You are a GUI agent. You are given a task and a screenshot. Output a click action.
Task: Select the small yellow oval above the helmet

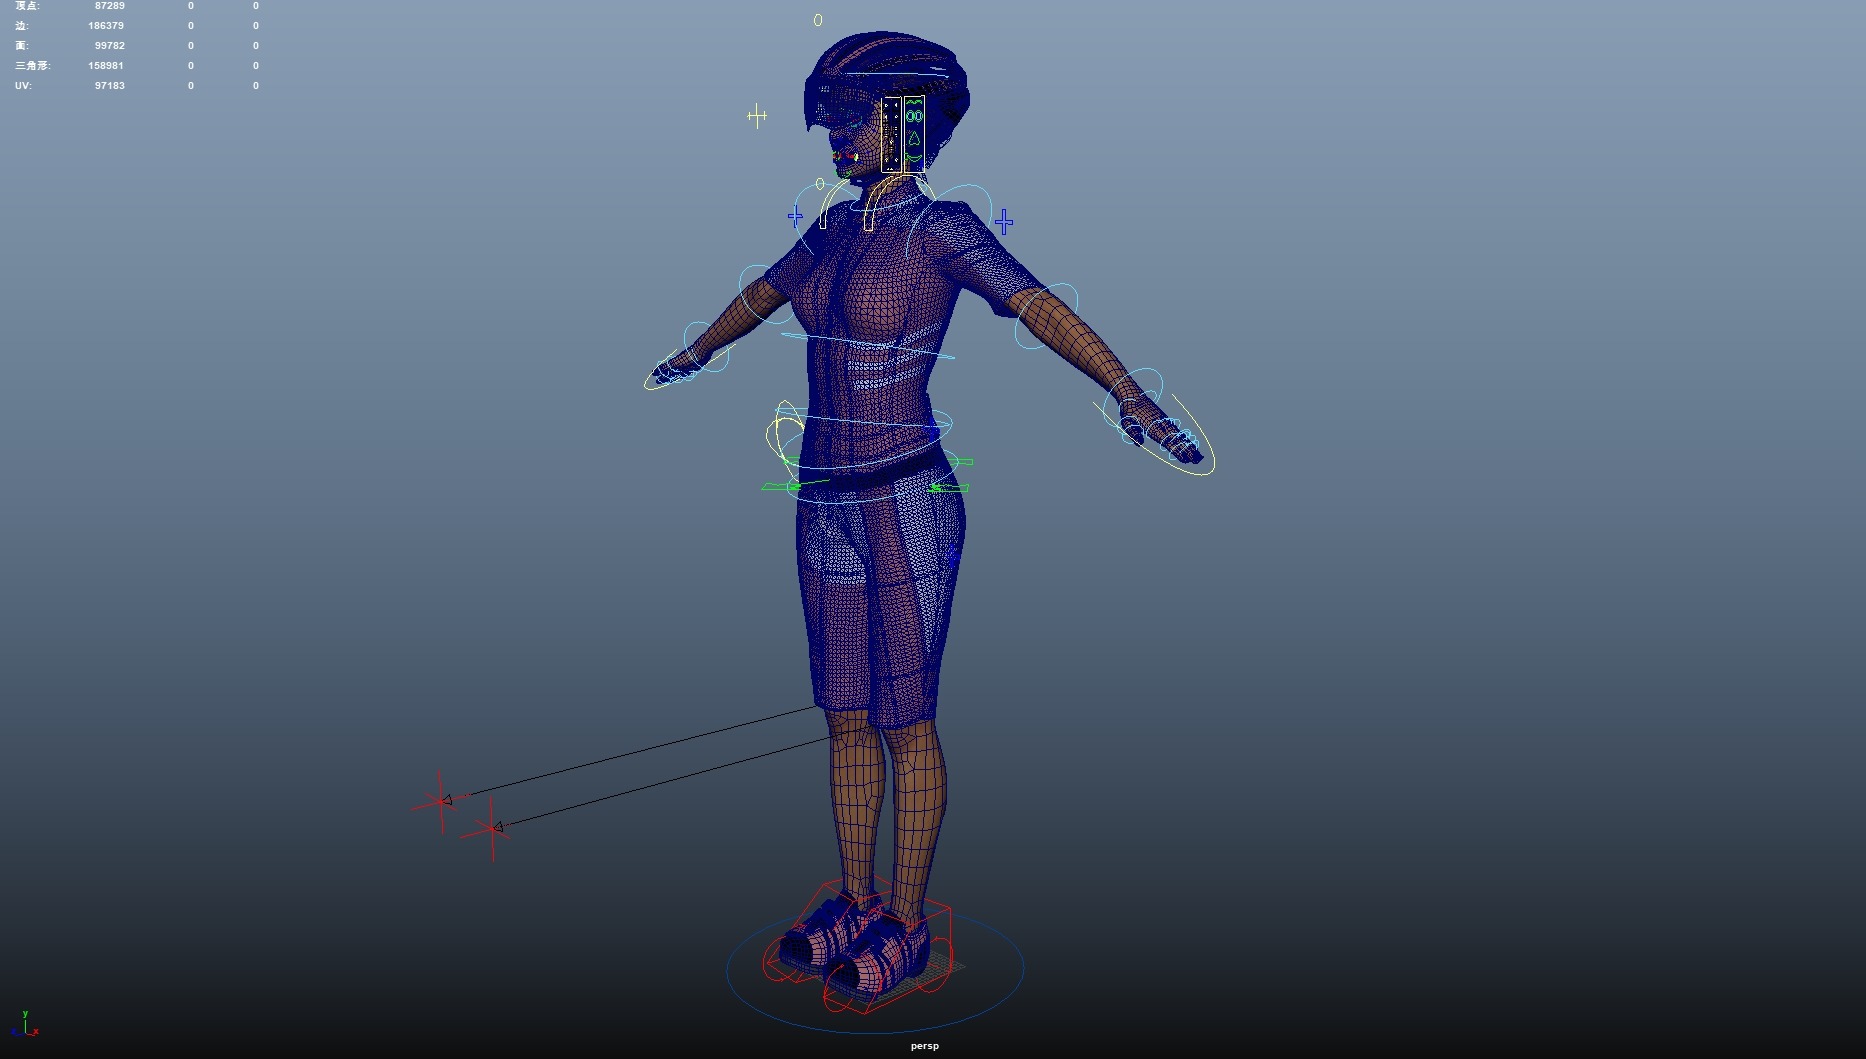(818, 20)
